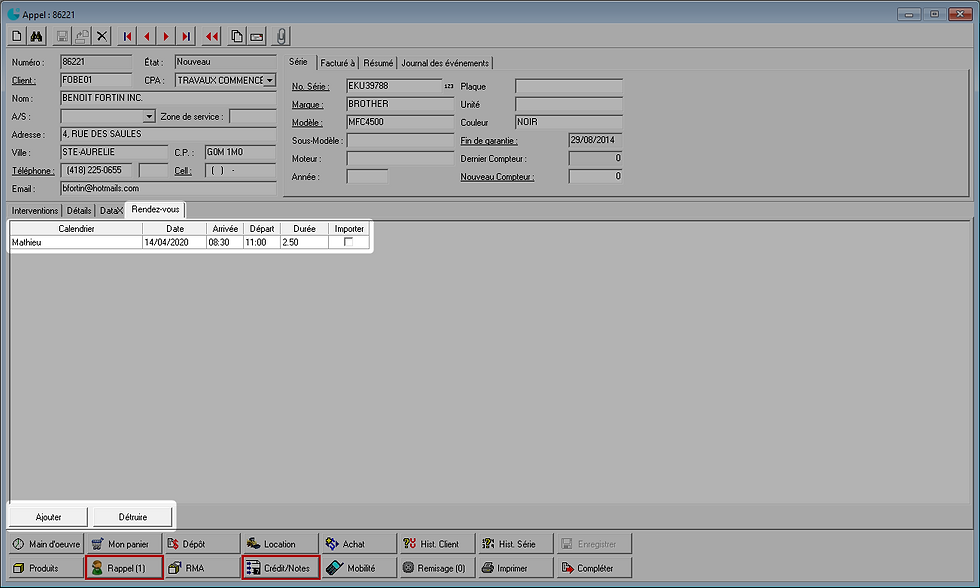Click the Détruire button
The height and width of the screenshot is (588, 980).
[132, 517]
